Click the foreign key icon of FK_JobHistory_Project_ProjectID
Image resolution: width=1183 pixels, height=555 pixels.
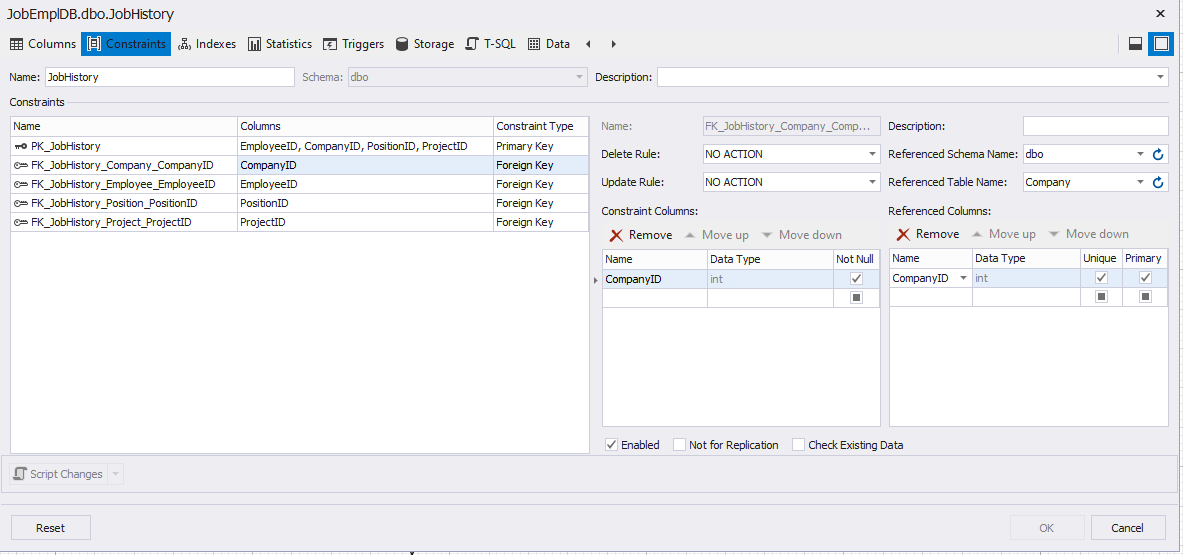click(21, 222)
